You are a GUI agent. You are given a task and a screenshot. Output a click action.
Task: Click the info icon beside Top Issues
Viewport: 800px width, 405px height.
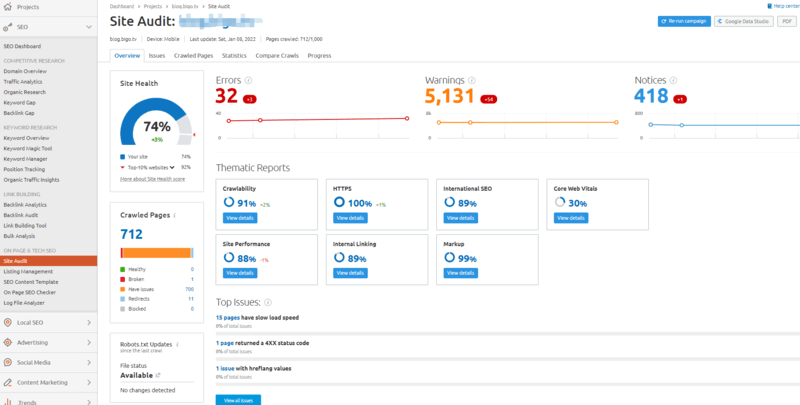268,302
